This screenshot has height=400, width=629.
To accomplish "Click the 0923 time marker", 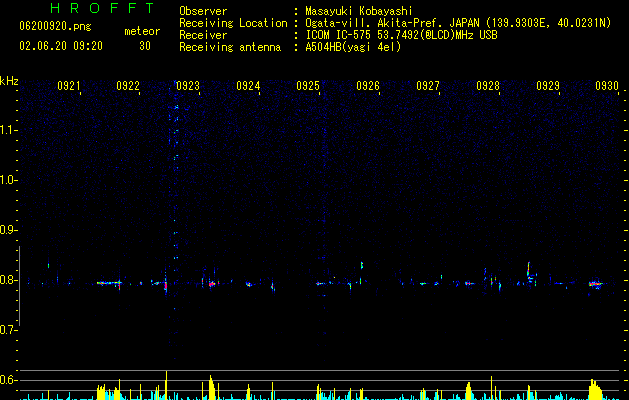I will [x=188, y=86].
